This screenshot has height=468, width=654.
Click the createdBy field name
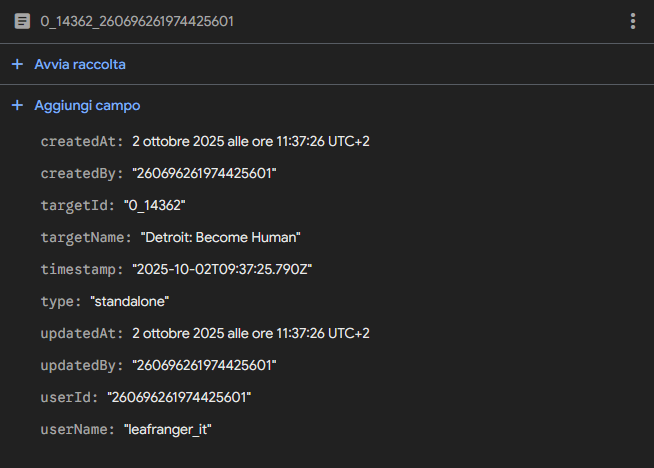[x=82, y=174]
